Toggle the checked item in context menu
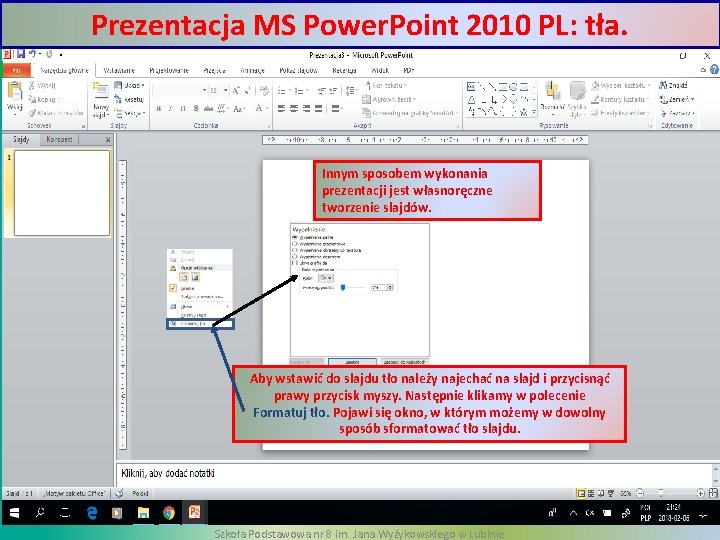The width and height of the screenshot is (720, 540). tap(173, 288)
